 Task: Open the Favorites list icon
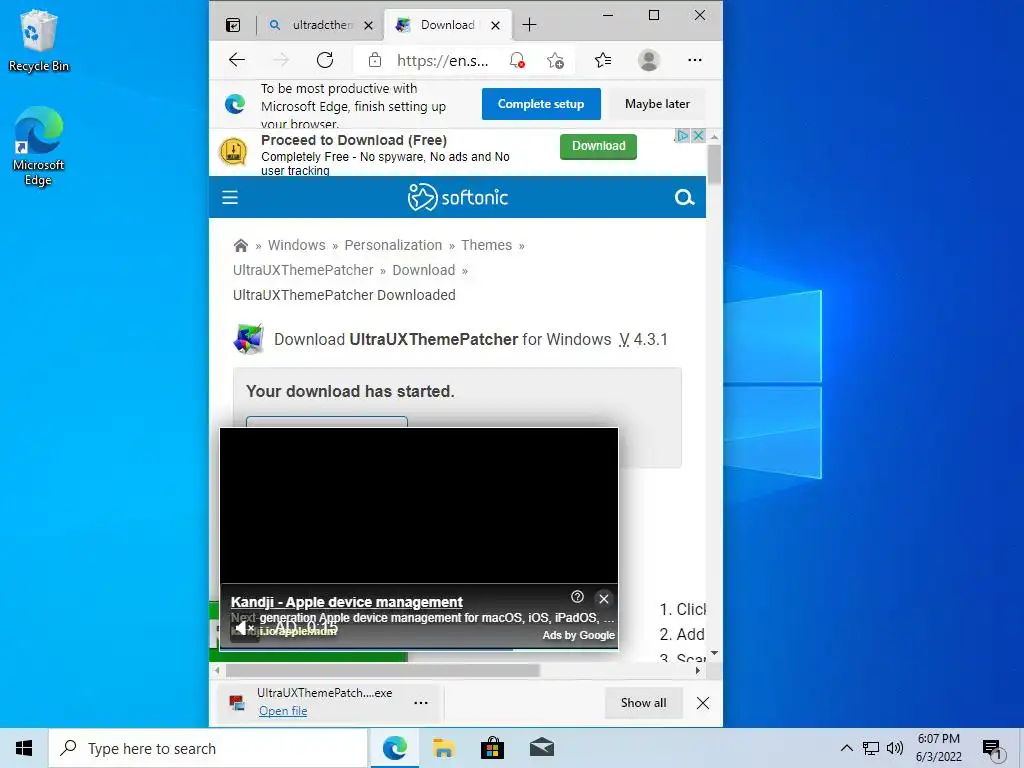click(x=603, y=60)
